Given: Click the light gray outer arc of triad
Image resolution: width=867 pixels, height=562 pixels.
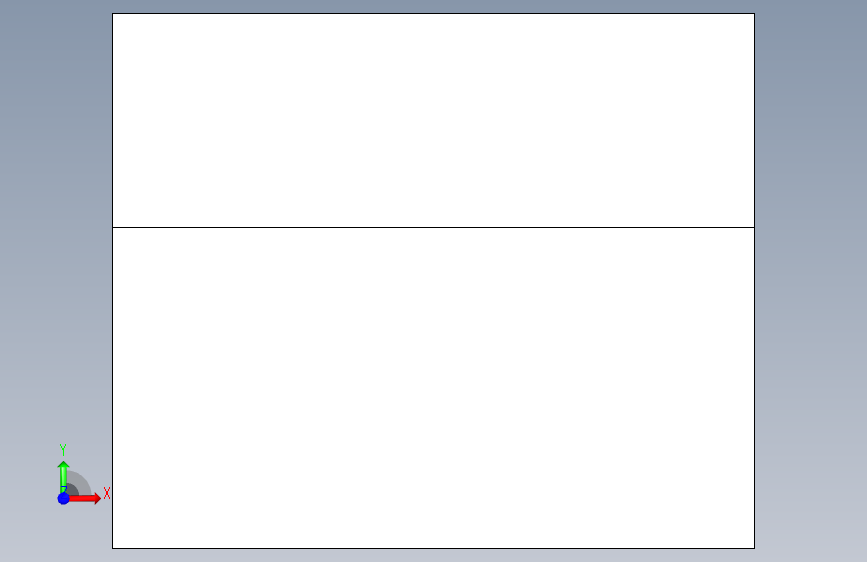Looking at the screenshot, I should 83,481.
